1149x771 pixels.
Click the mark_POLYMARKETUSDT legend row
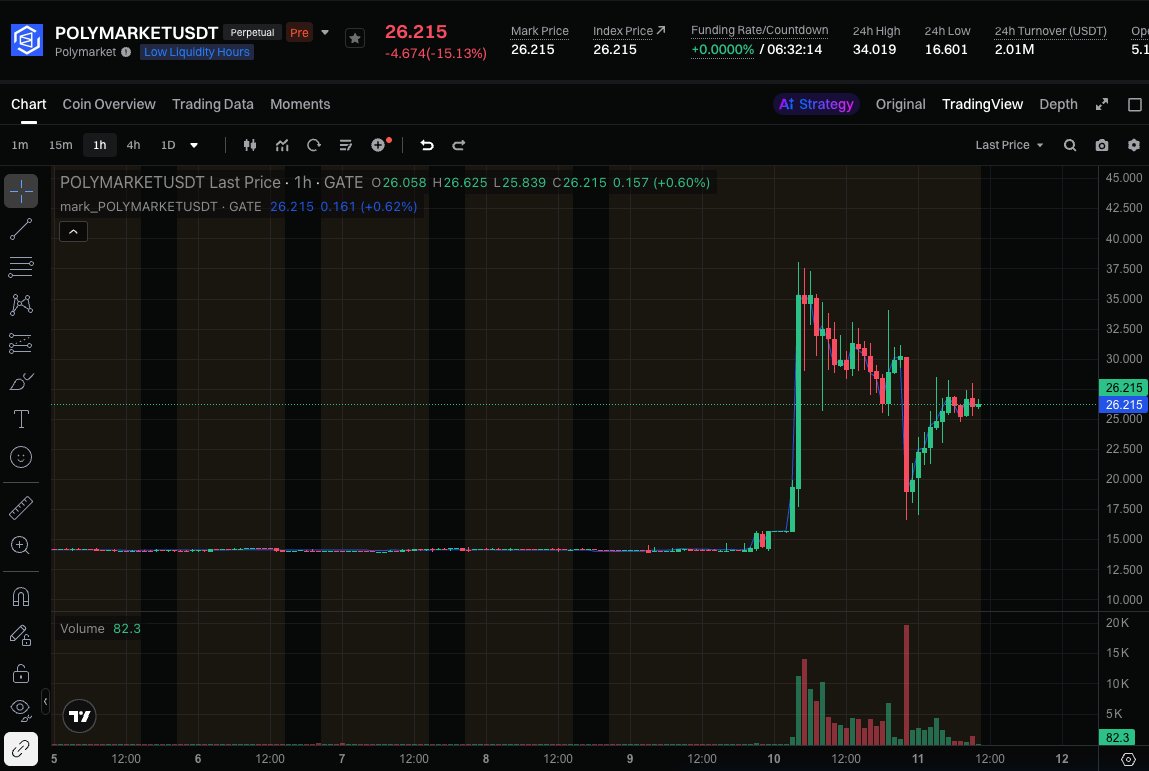tap(238, 207)
